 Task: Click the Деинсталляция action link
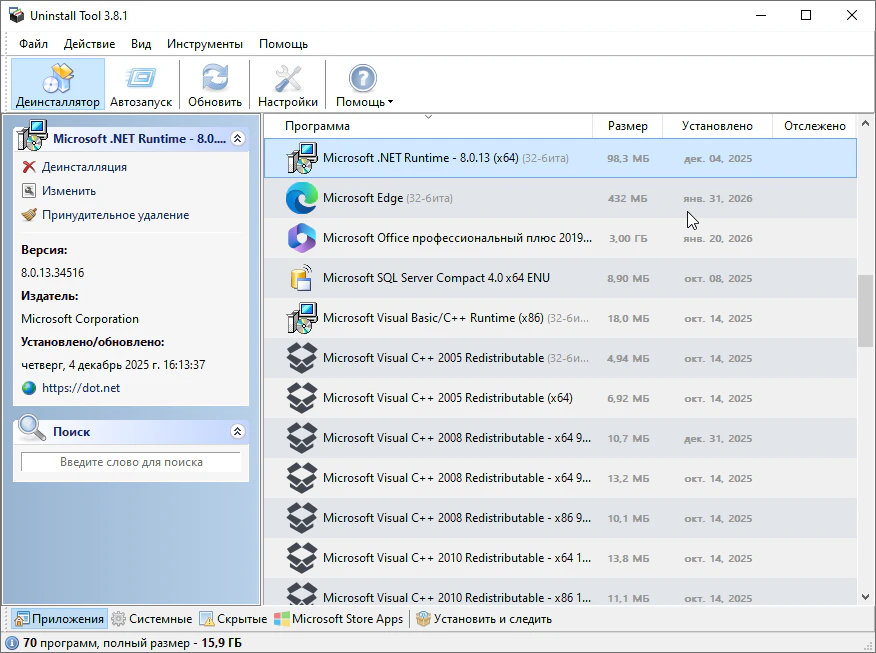[84, 167]
